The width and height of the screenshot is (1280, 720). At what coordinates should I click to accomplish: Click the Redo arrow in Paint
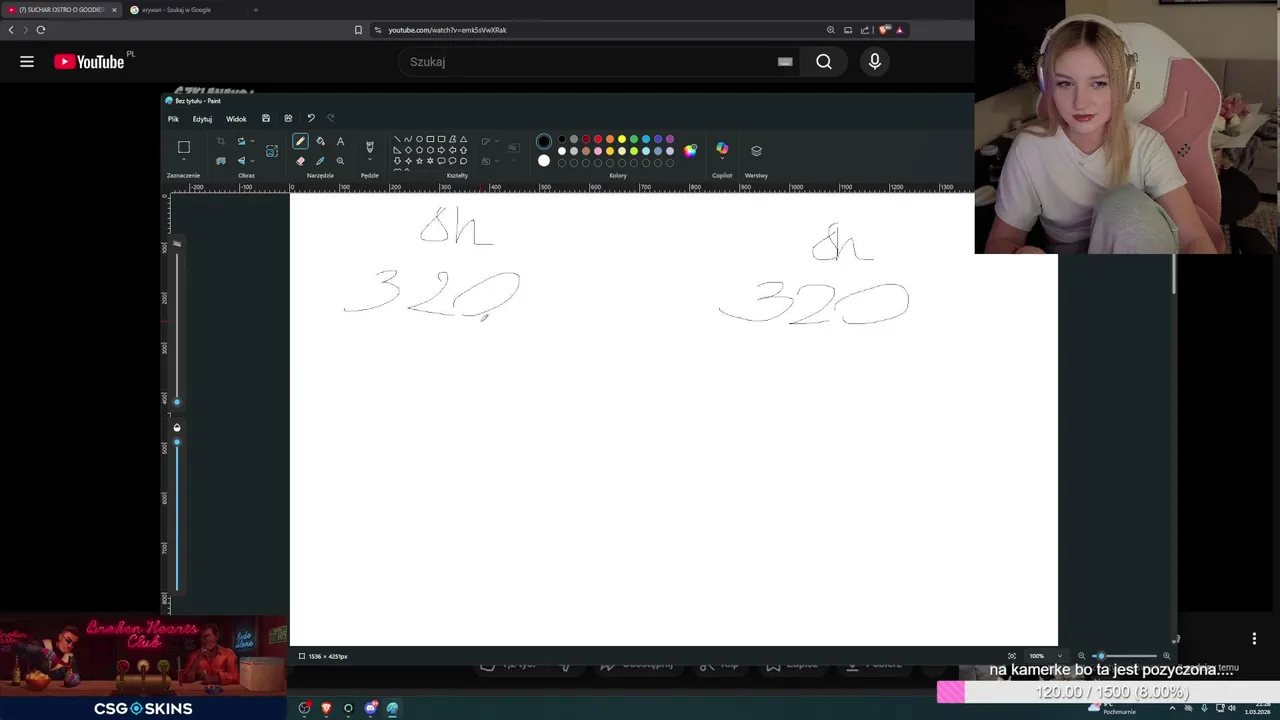point(331,118)
